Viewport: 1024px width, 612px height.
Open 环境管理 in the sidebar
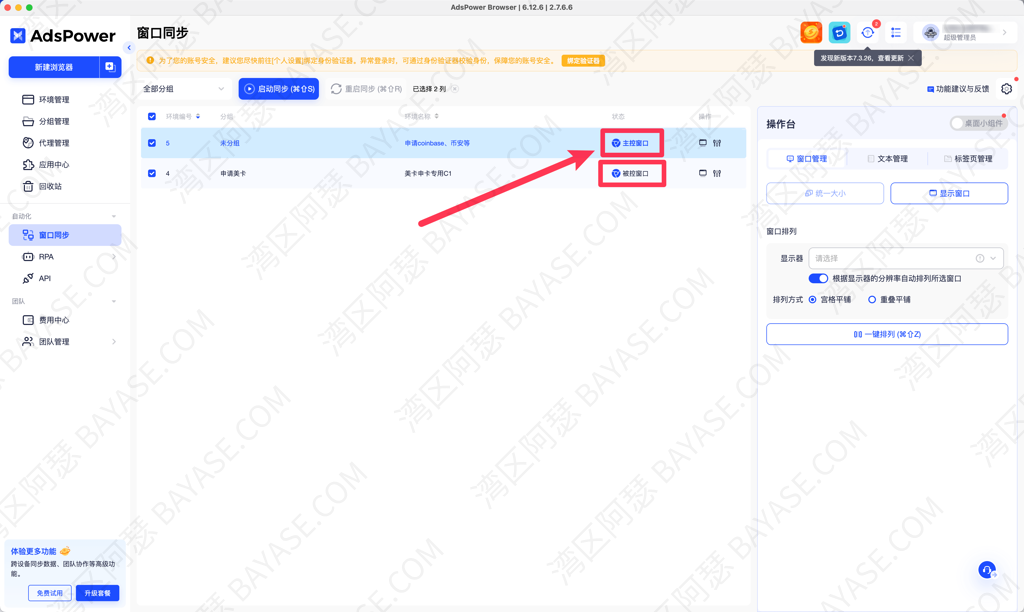(x=54, y=100)
